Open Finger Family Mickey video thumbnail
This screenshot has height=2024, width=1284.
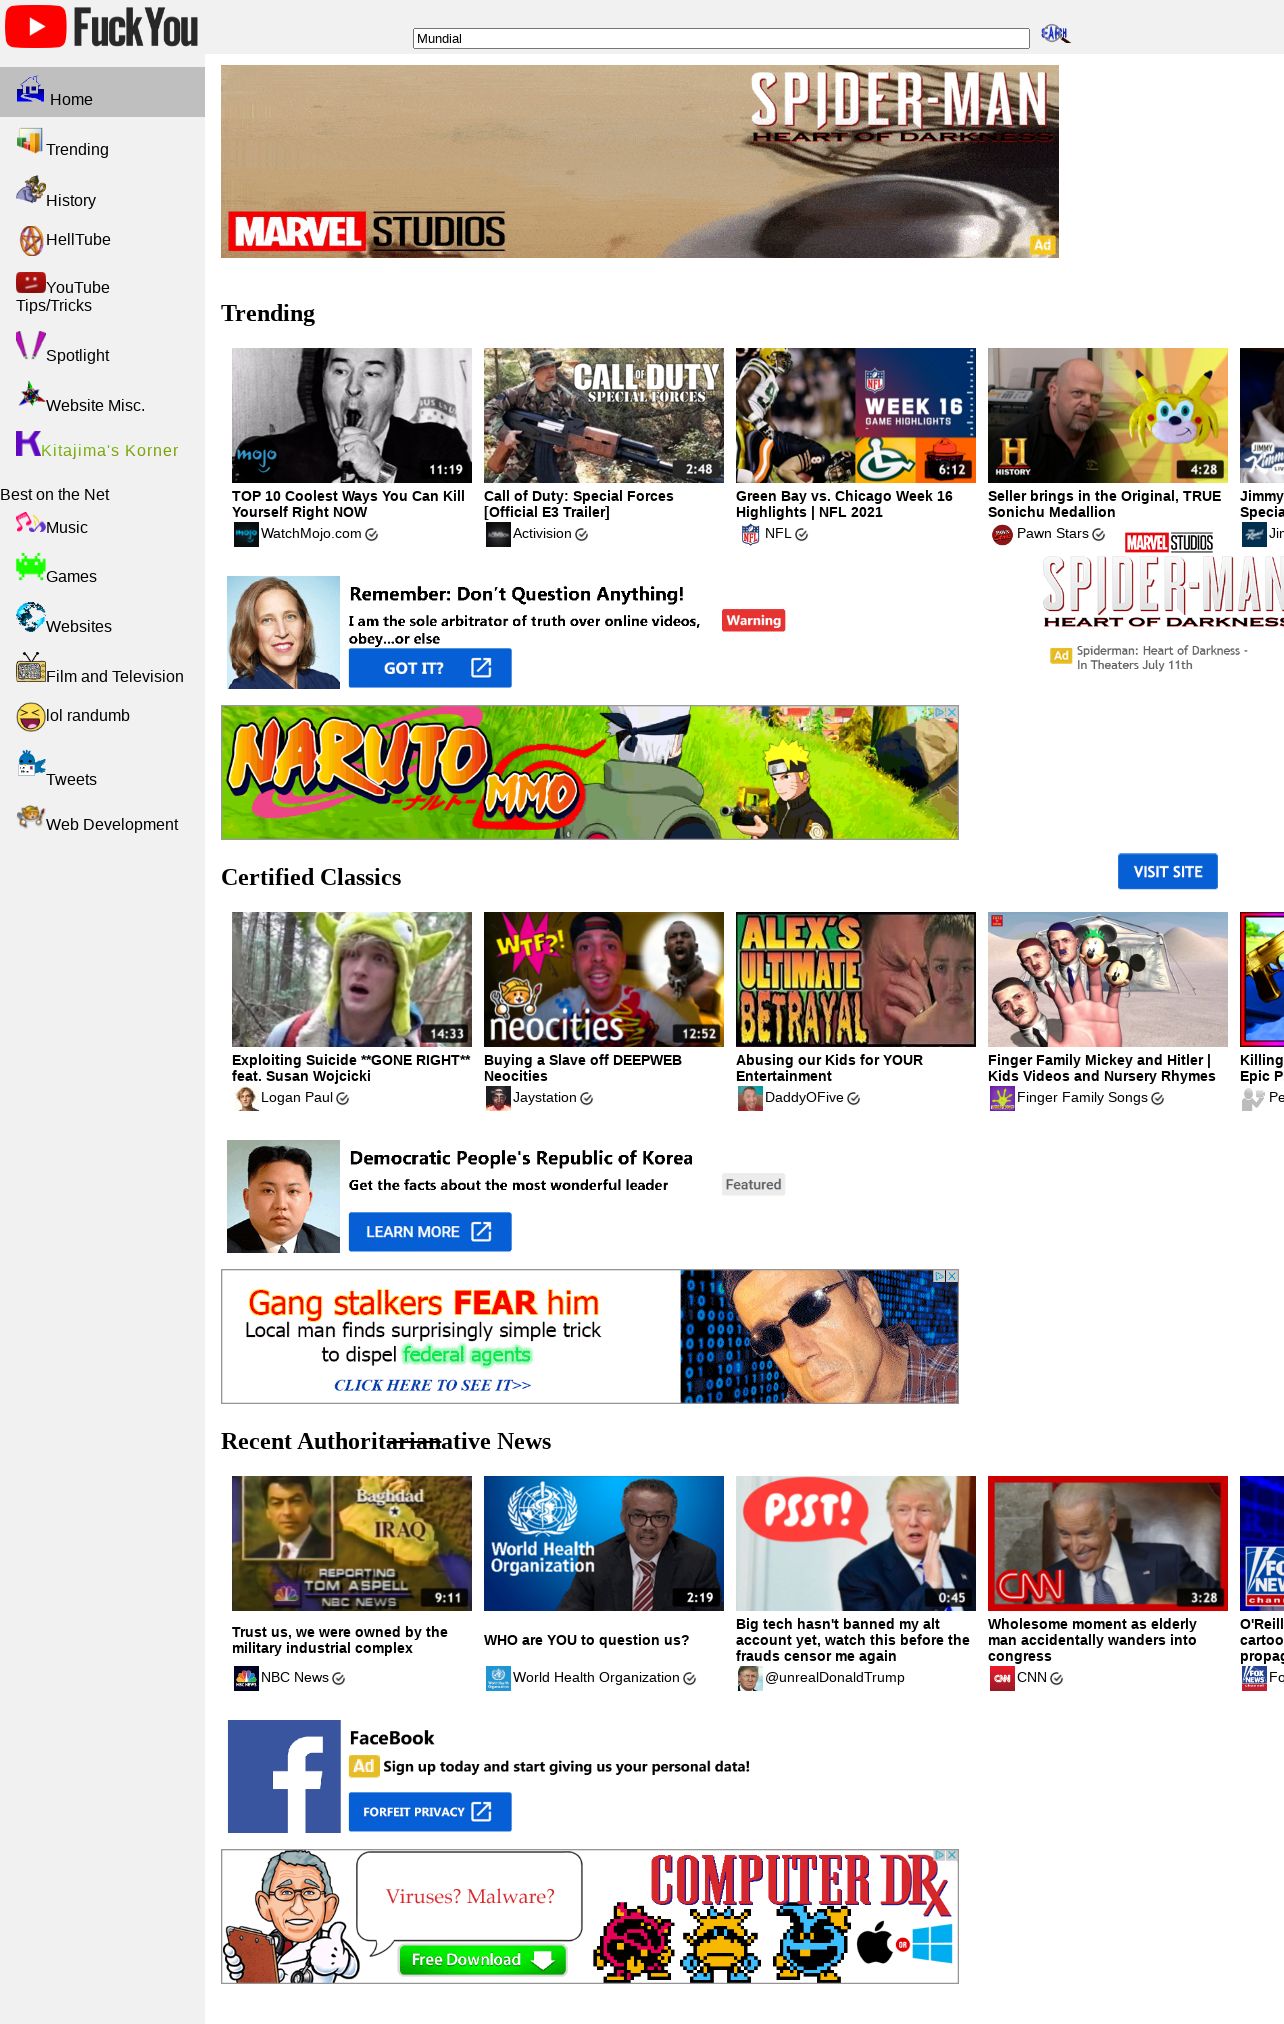tap(1108, 979)
